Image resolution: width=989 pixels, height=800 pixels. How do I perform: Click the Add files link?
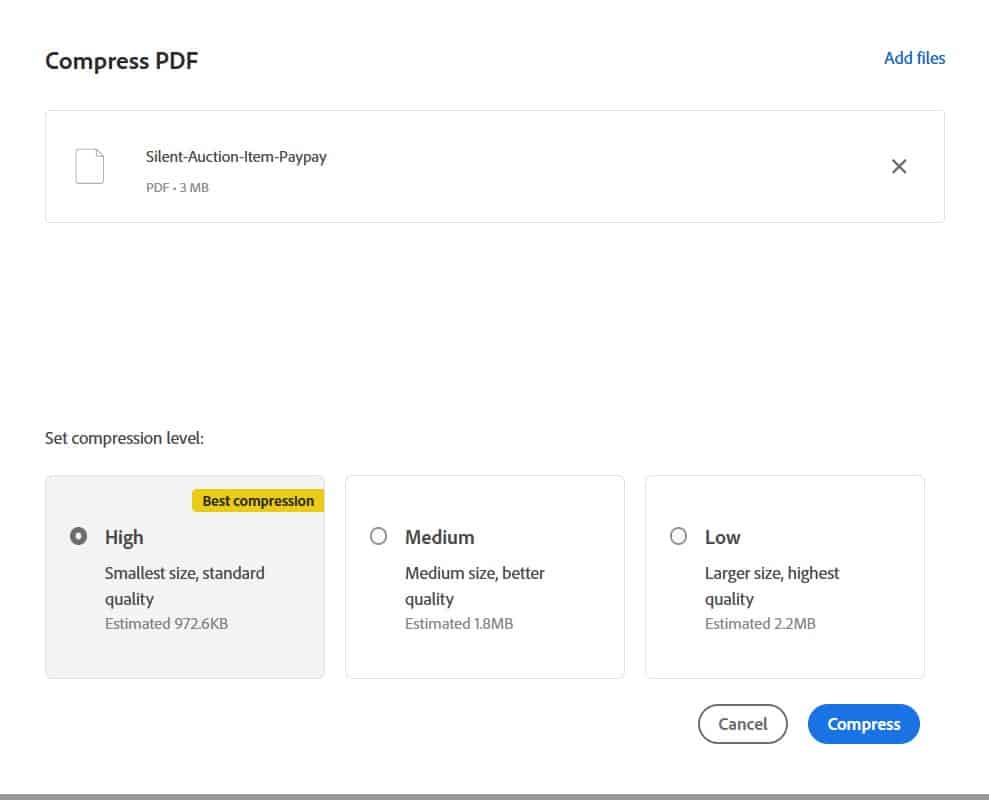(x=914, y=58)
